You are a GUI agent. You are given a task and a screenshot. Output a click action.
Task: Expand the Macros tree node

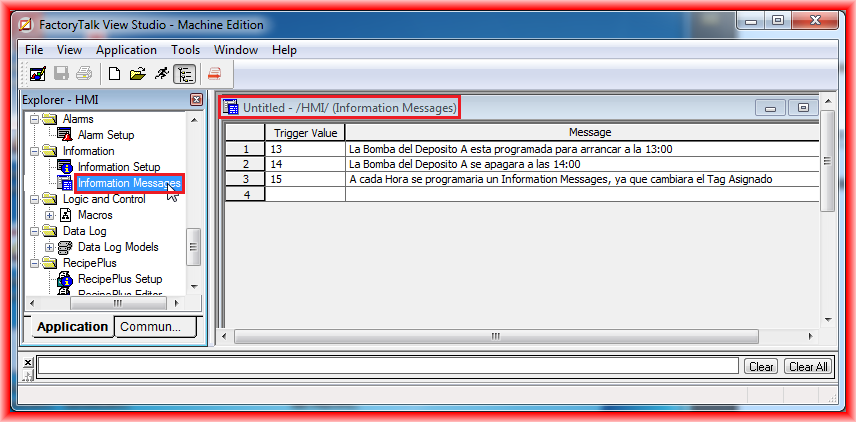point(50,215)
